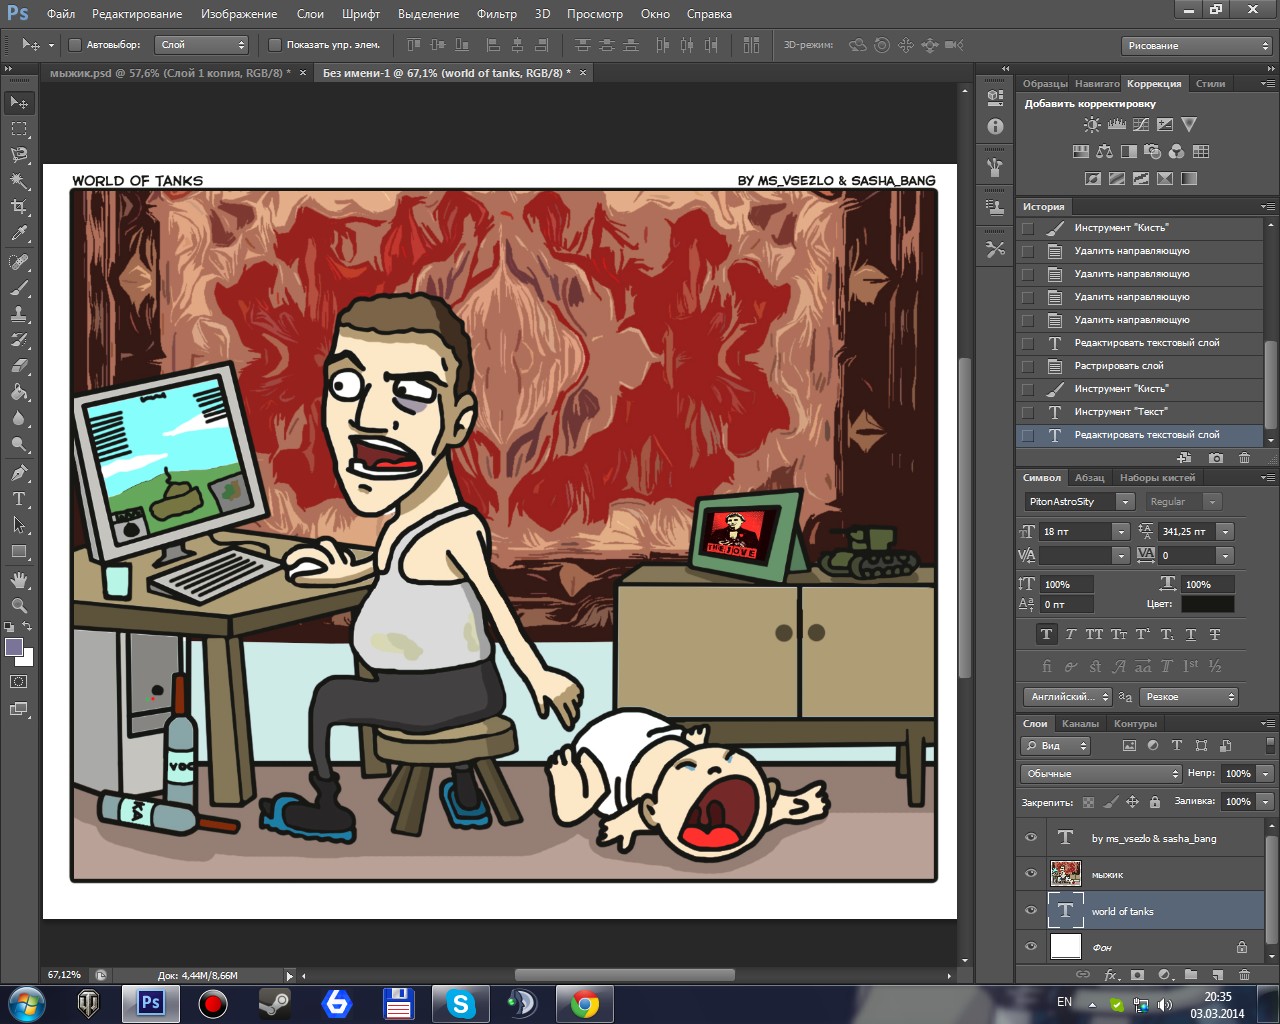Hide the мыжик layer
This screenshot has height=1024, width=1280.
coord(1031,874)
